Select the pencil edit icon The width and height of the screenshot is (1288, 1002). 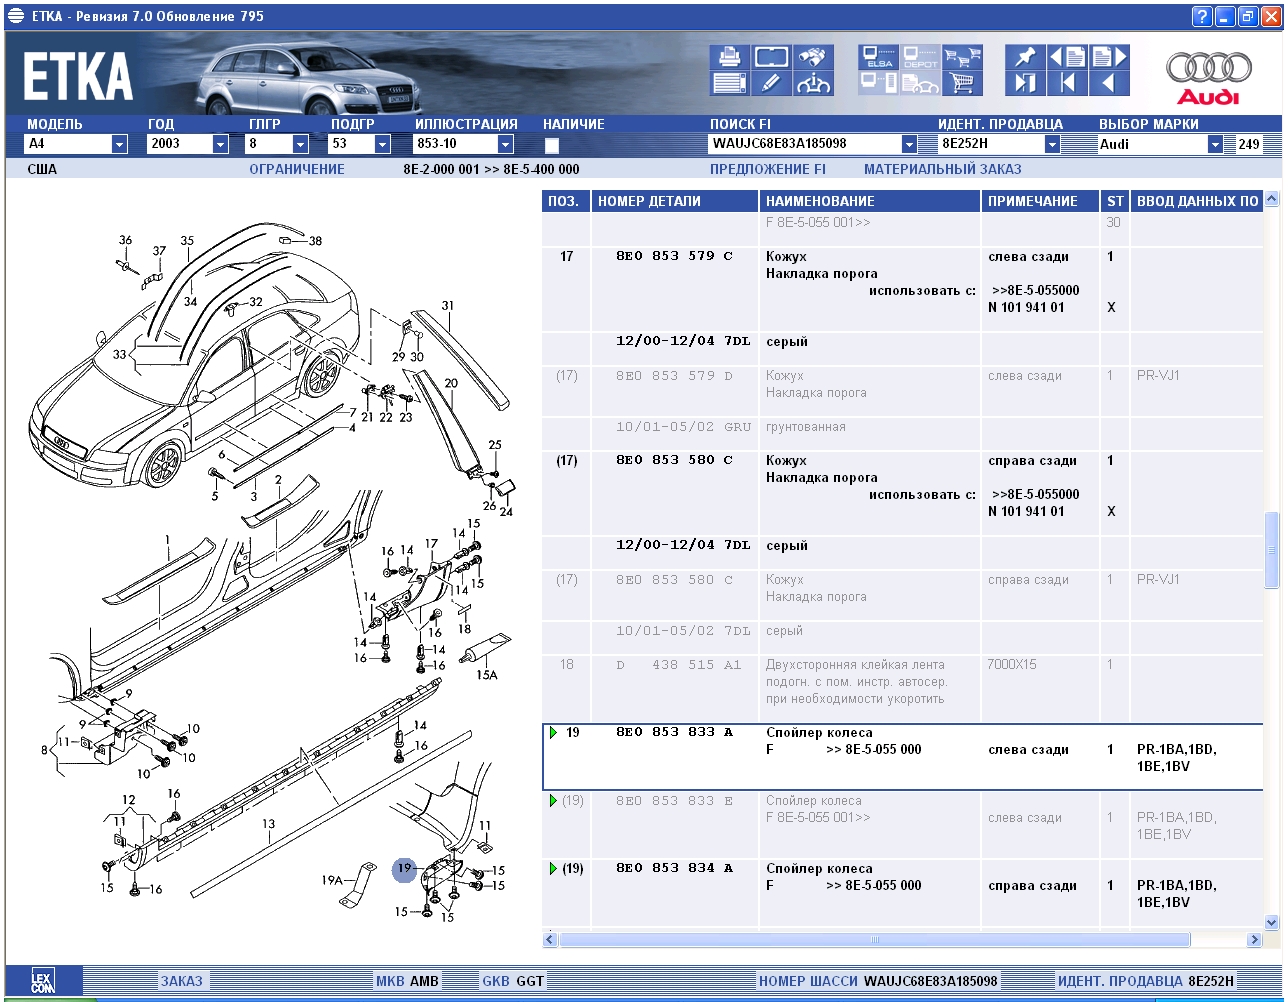771,83
